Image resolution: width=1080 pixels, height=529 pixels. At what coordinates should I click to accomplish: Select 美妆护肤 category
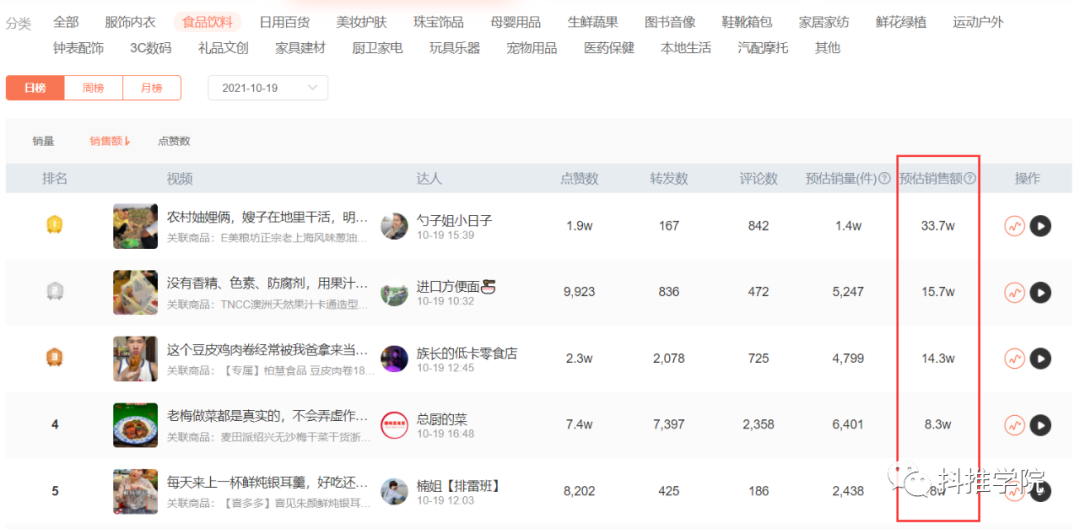tap(362, 22)
